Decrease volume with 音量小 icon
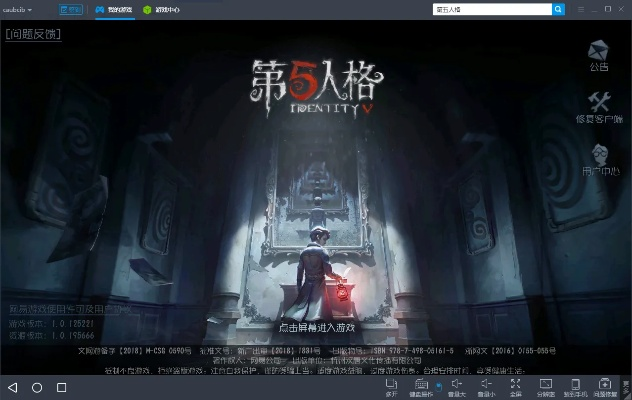Viewport: 632px width, 400px height. 486,388
